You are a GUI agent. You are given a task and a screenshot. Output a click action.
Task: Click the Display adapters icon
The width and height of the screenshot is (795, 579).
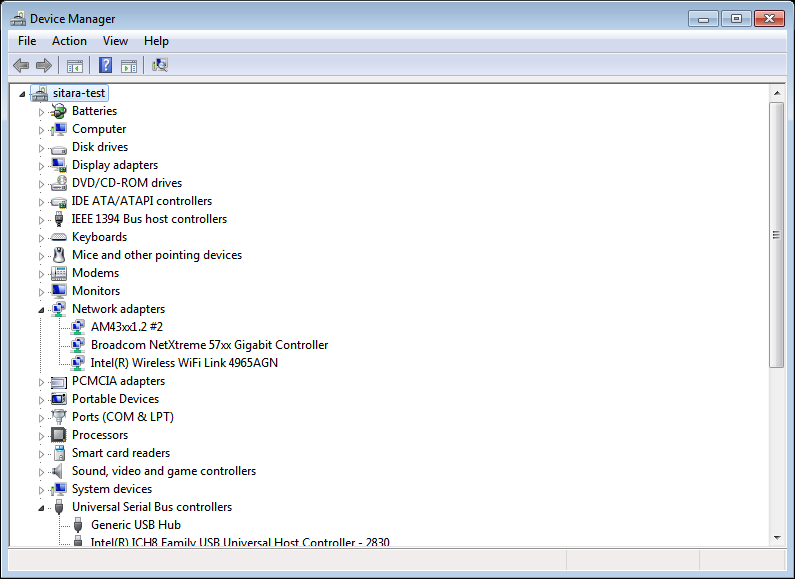(59, 165)
